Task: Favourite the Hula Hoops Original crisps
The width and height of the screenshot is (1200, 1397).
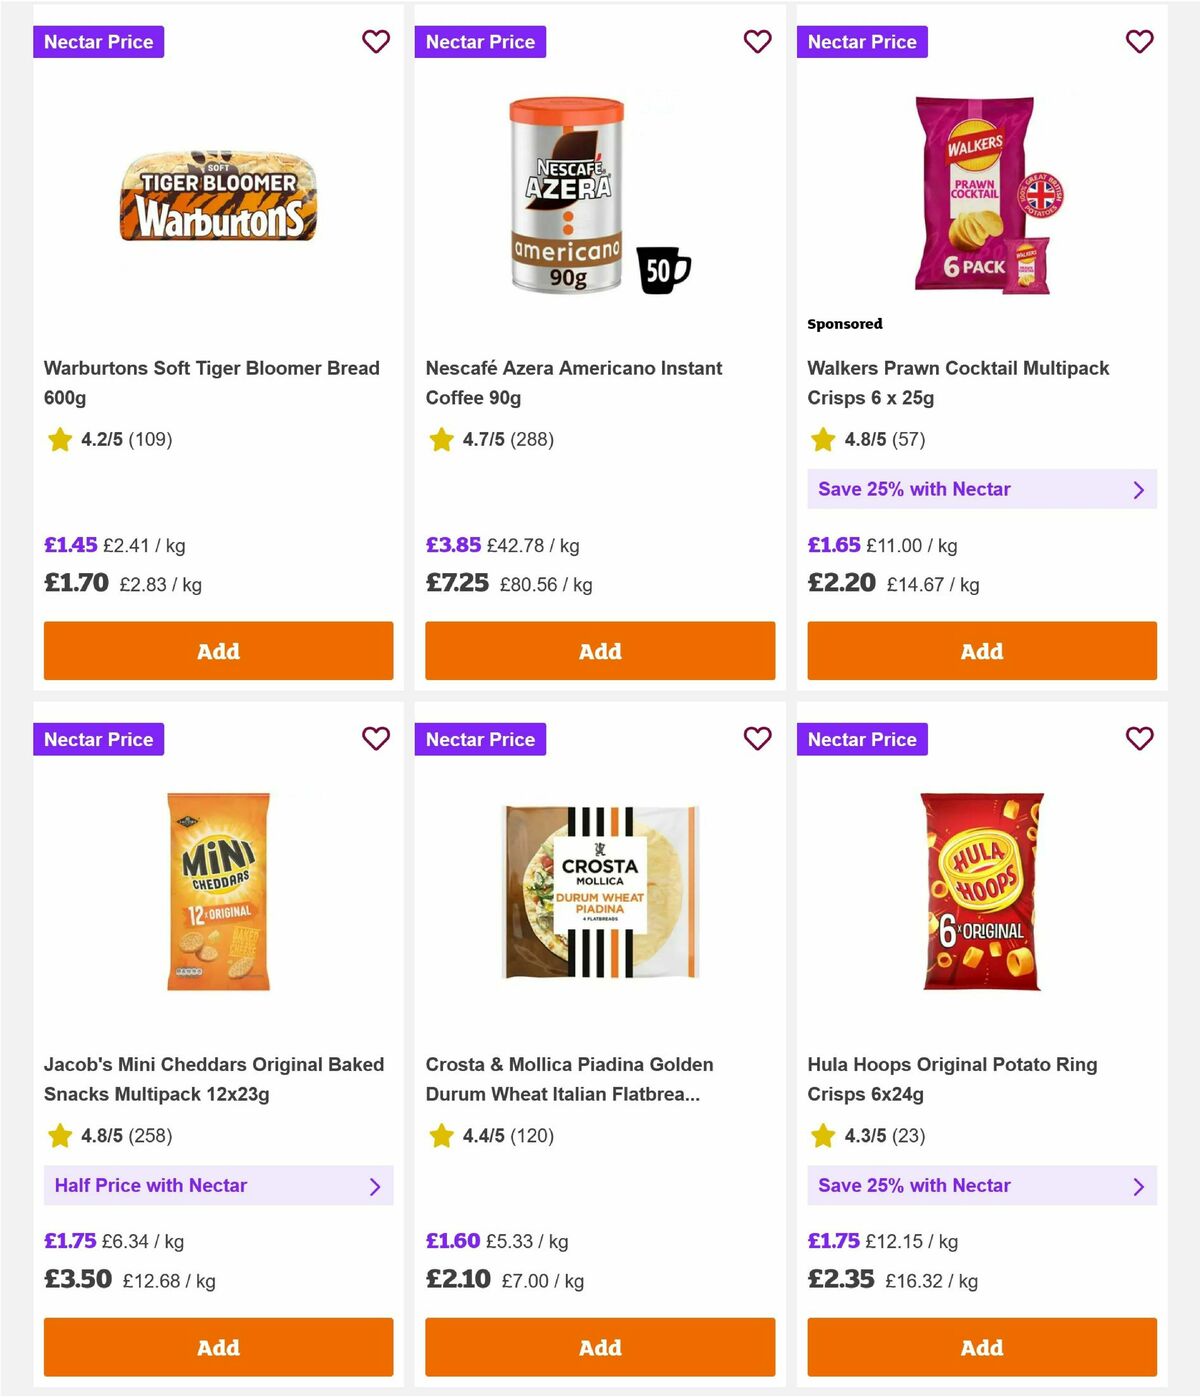Action: tap(1139, 739)
